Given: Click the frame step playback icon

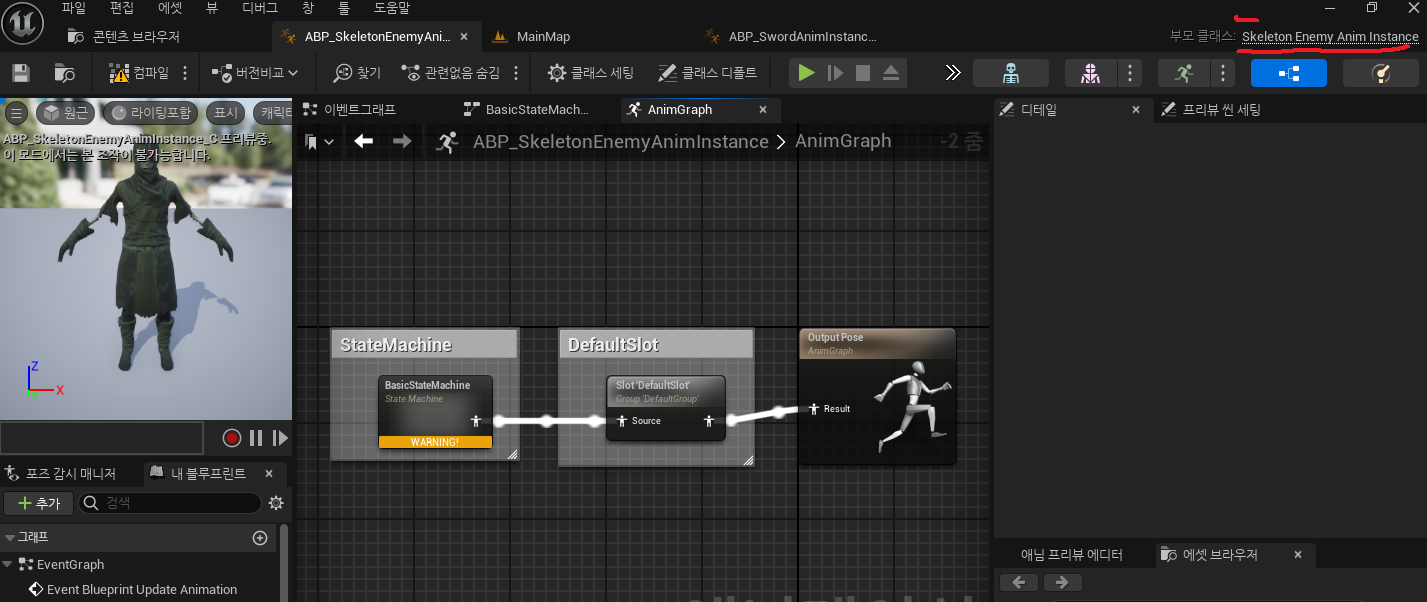Looking at the screenshot, I should 835,73.
